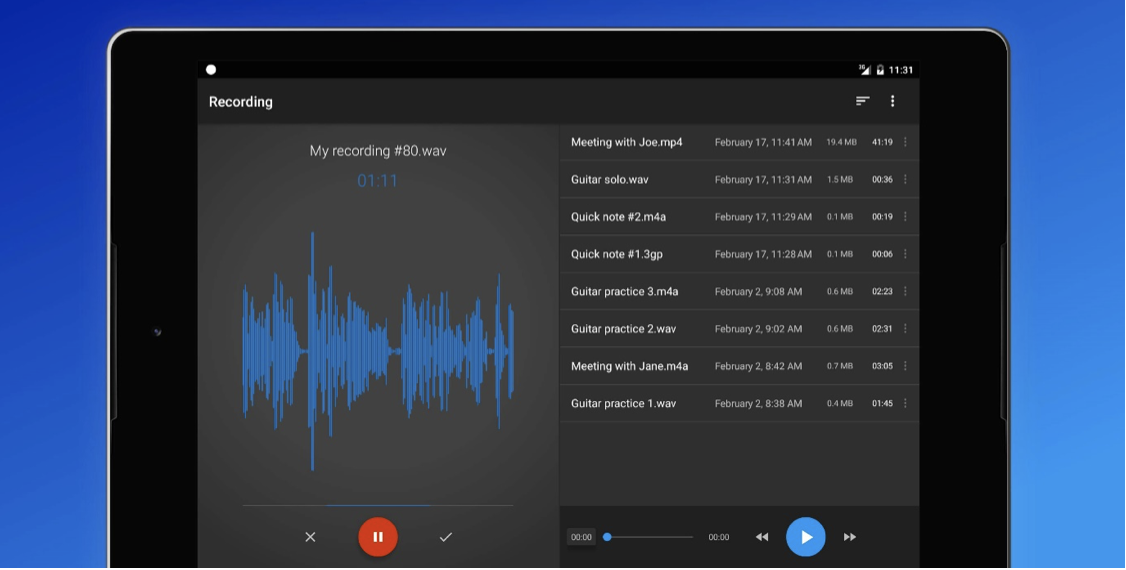Select Guitar solo.wav recording
The width and height of the screenshot is (1126, 570).
(x=739, y=179)
